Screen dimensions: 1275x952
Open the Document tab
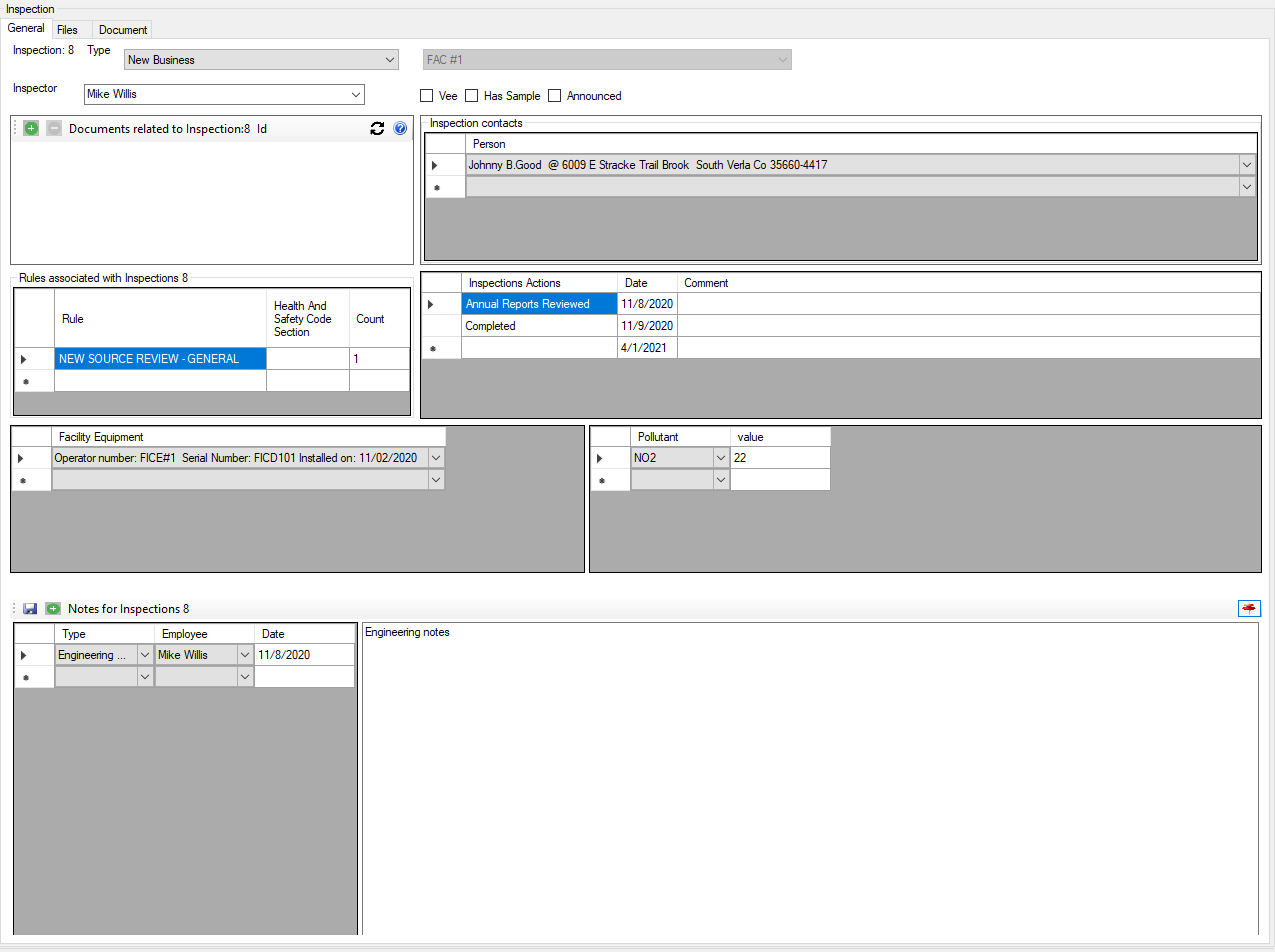[x=122, y=29]
